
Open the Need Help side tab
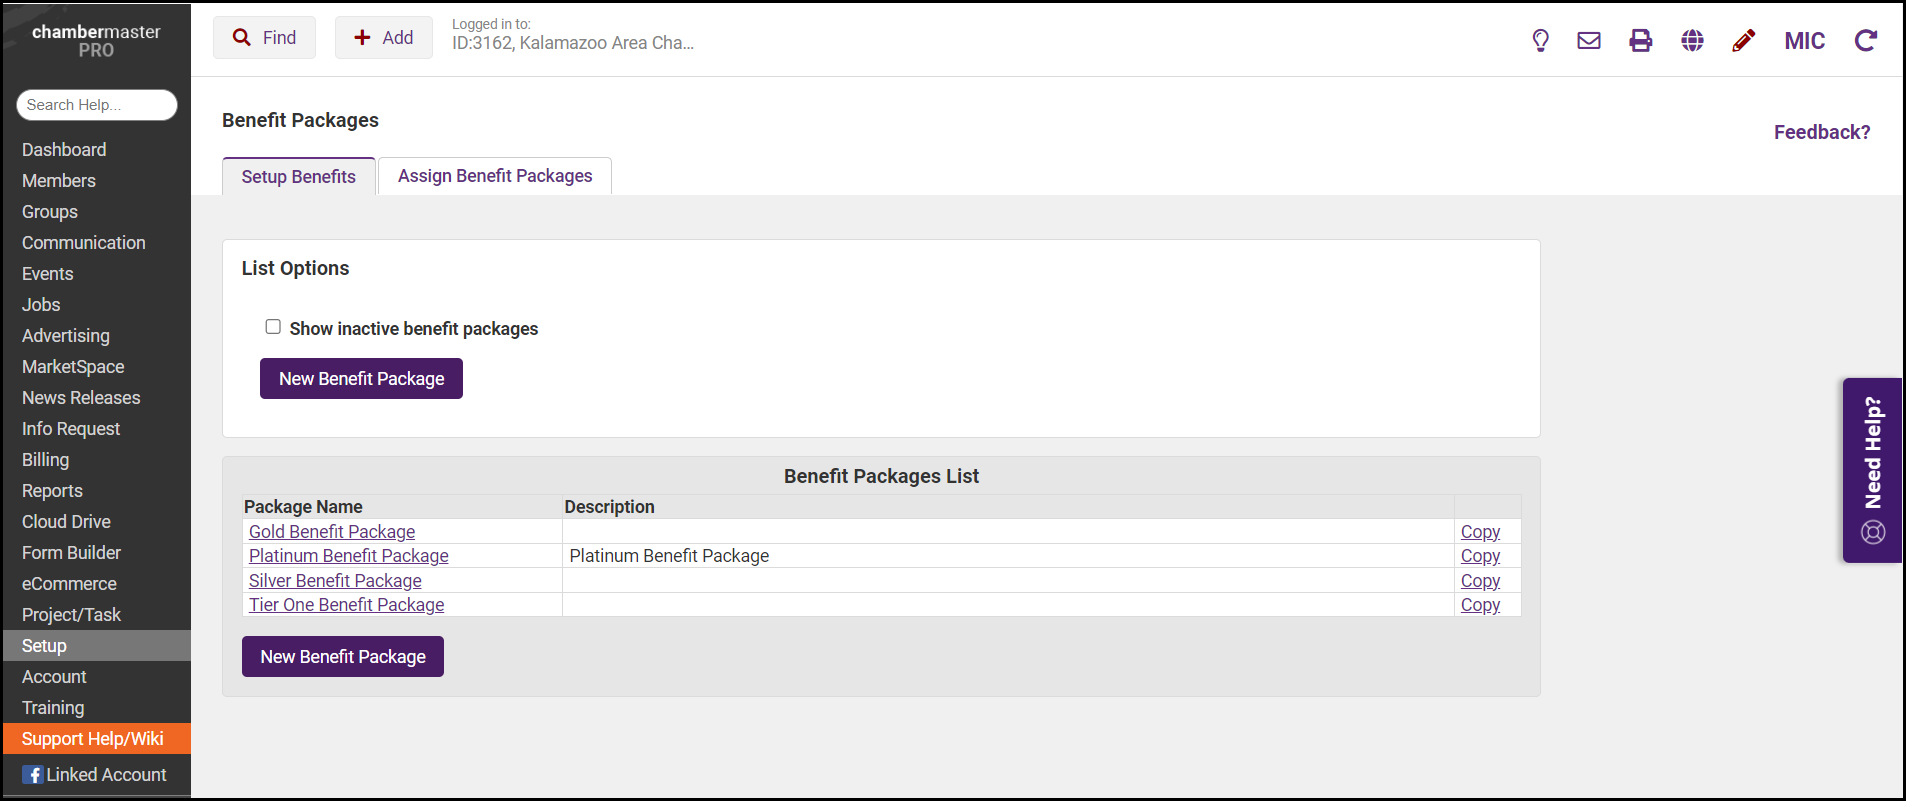1872,470
